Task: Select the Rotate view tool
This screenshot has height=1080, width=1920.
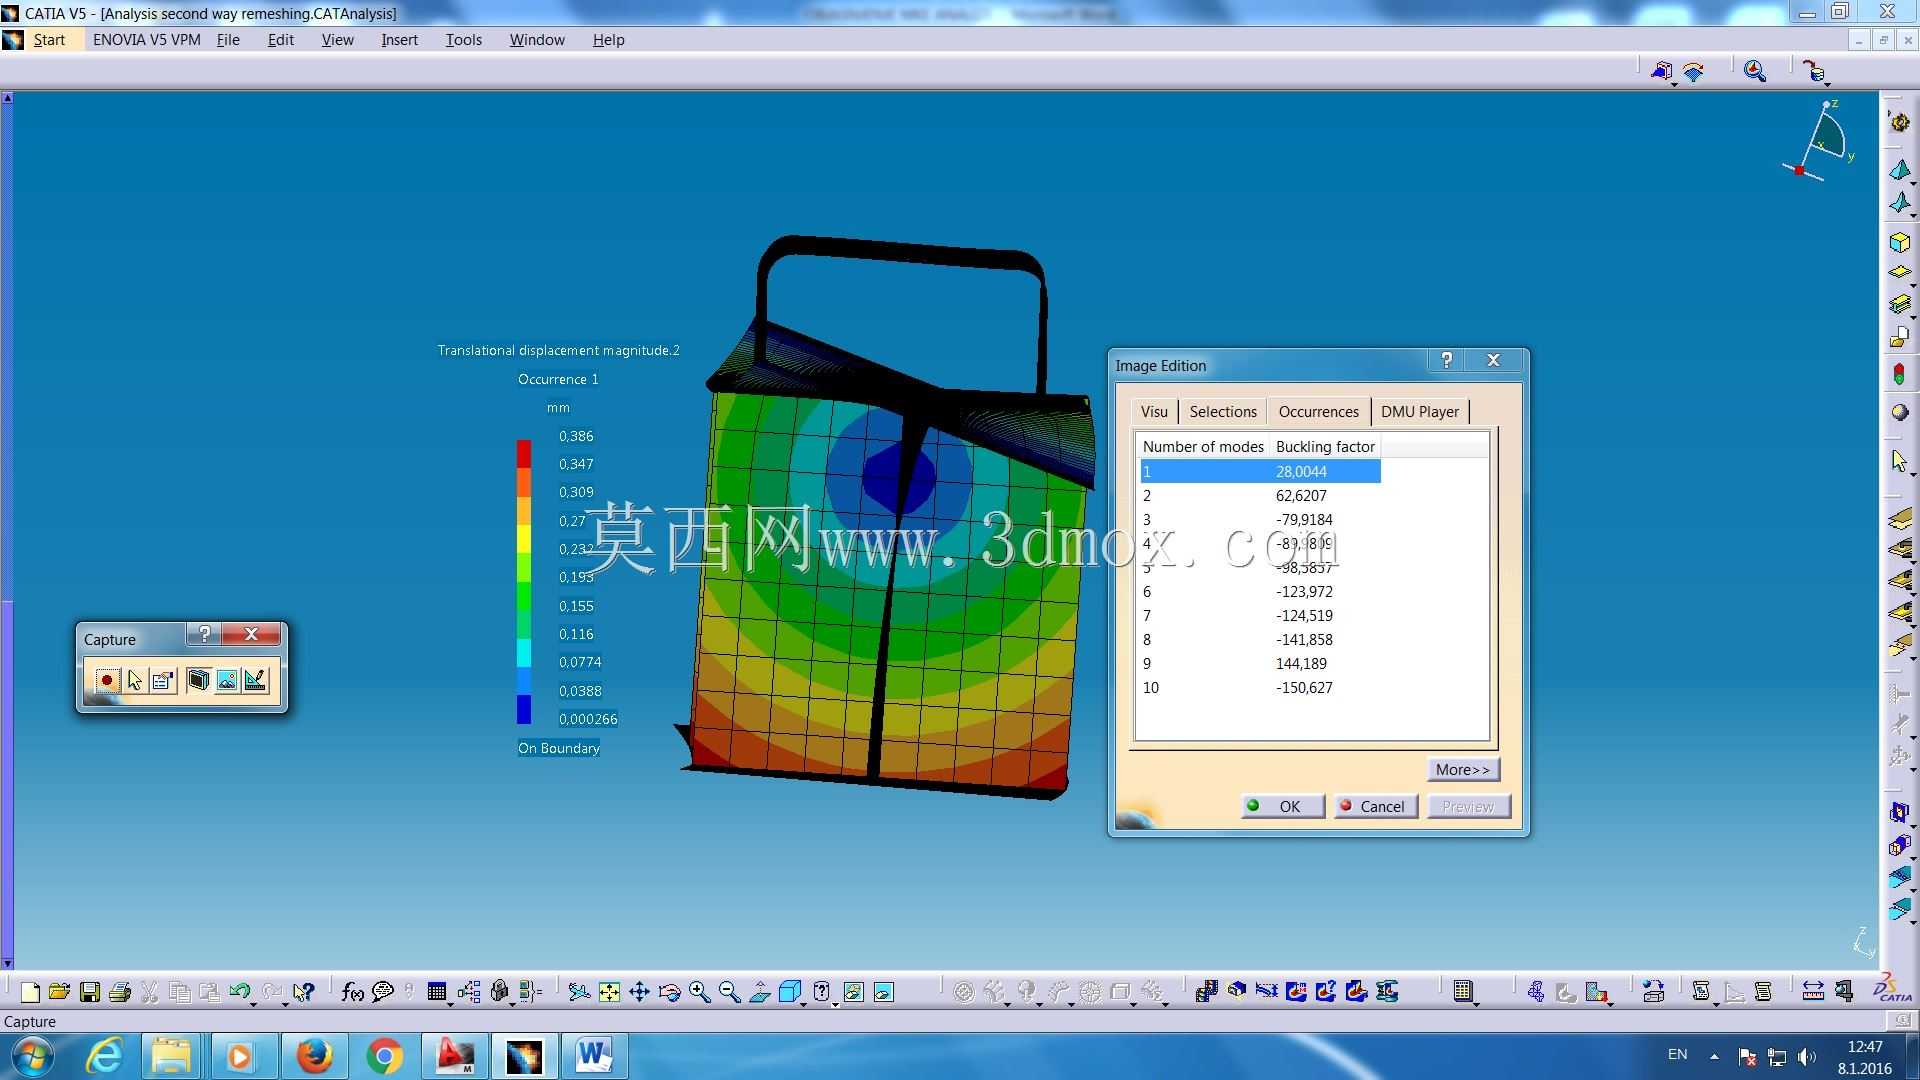Action: 669,992
